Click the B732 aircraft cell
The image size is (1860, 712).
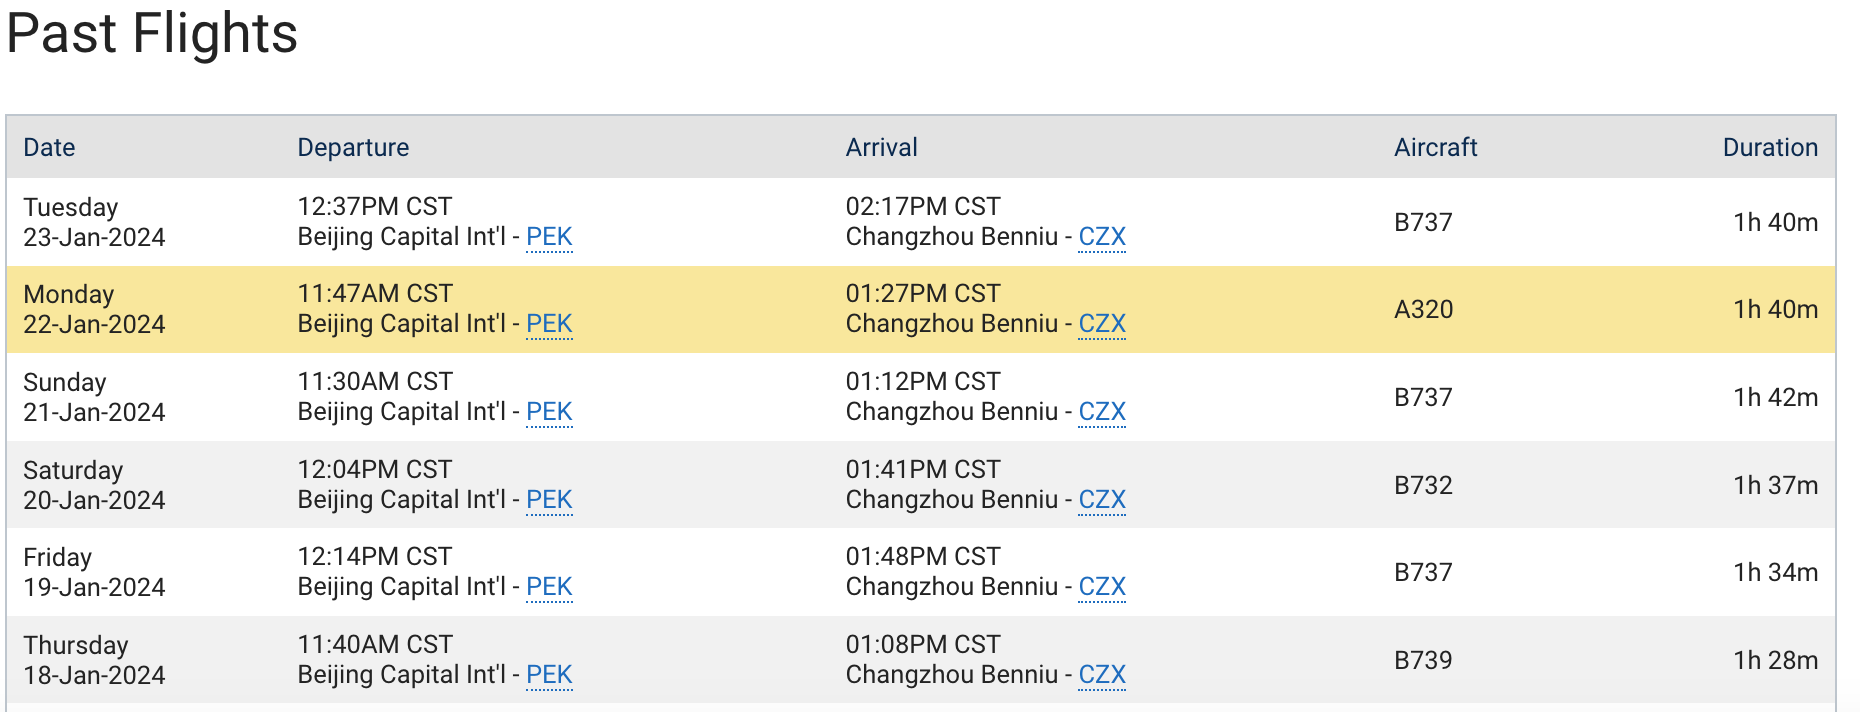(x=1423, y=486)
